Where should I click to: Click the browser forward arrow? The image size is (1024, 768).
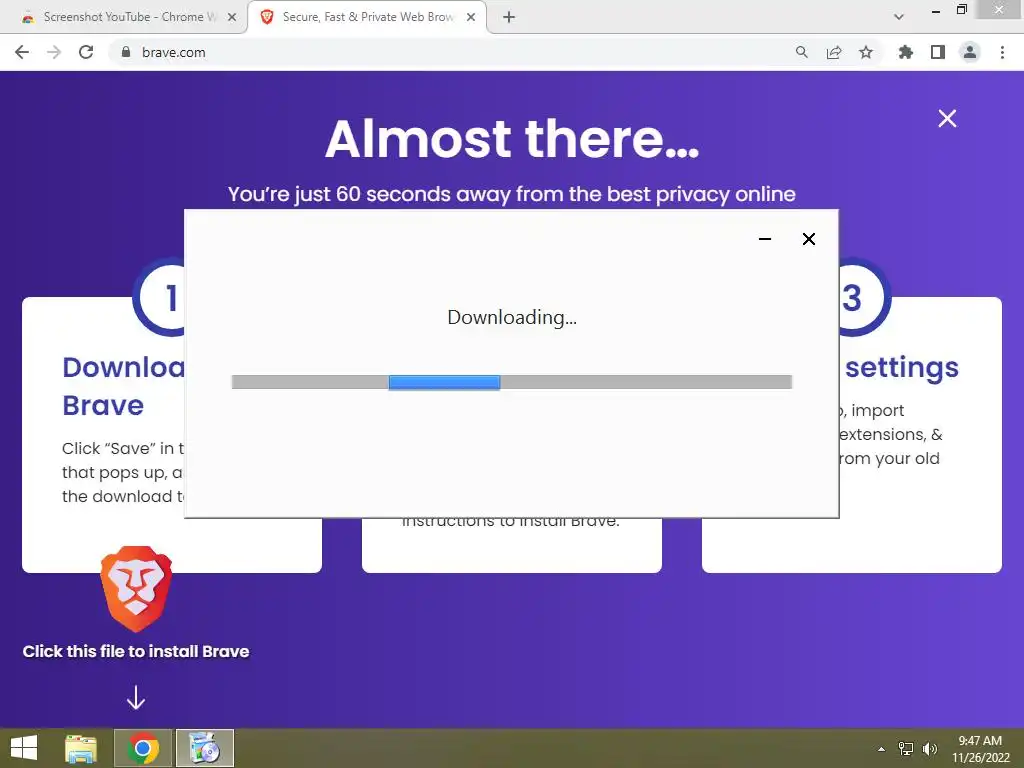coord(54,52)
